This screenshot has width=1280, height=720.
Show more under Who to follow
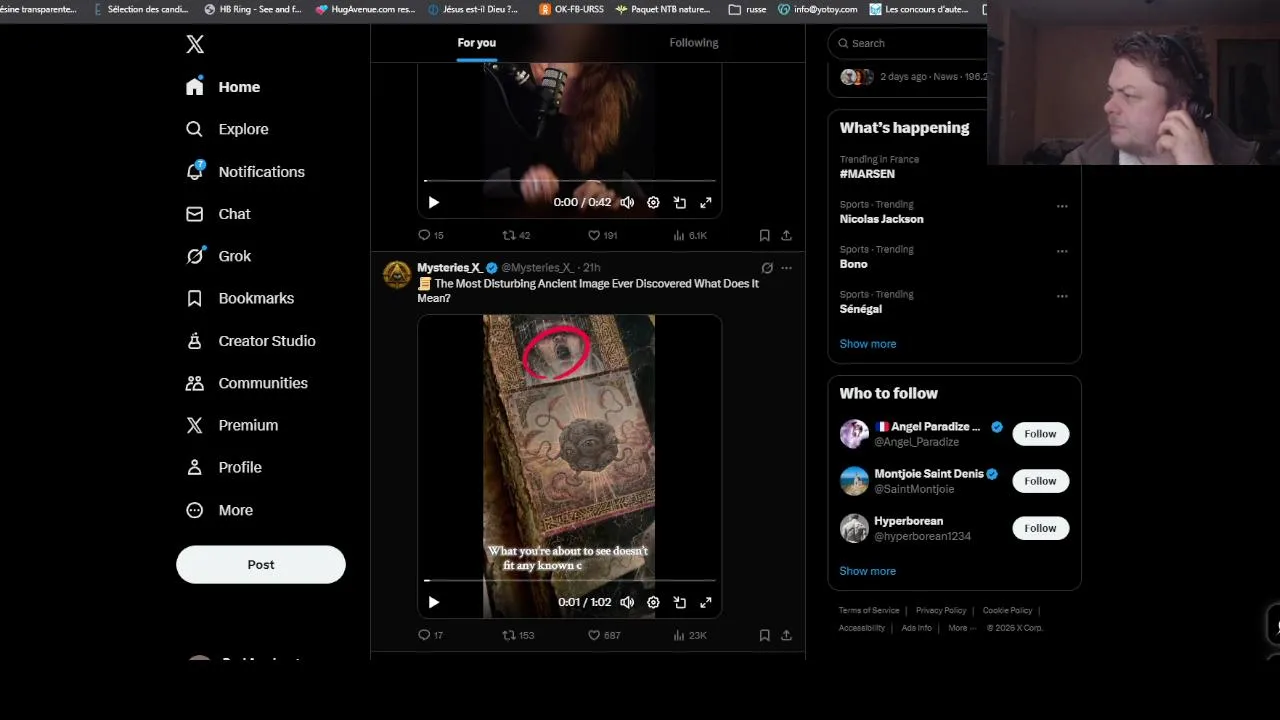pyautogui.click(x=868, y=571)
